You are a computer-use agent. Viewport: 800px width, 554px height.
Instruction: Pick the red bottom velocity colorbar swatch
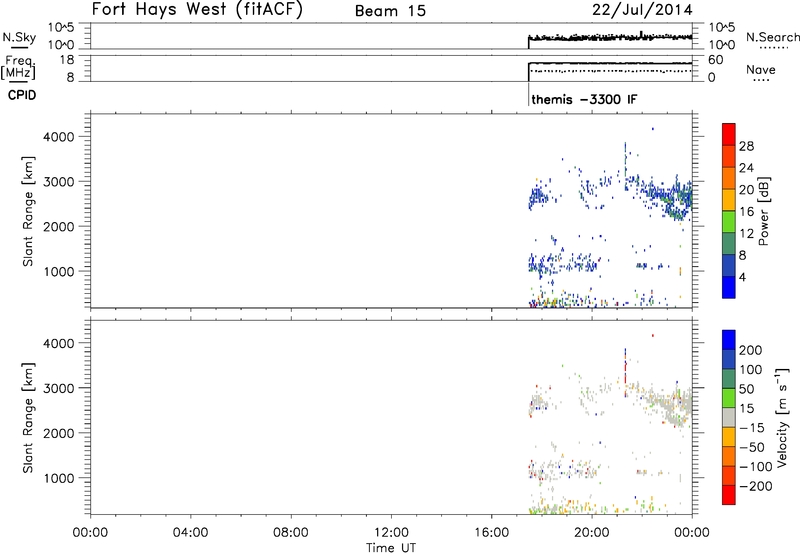729,495
